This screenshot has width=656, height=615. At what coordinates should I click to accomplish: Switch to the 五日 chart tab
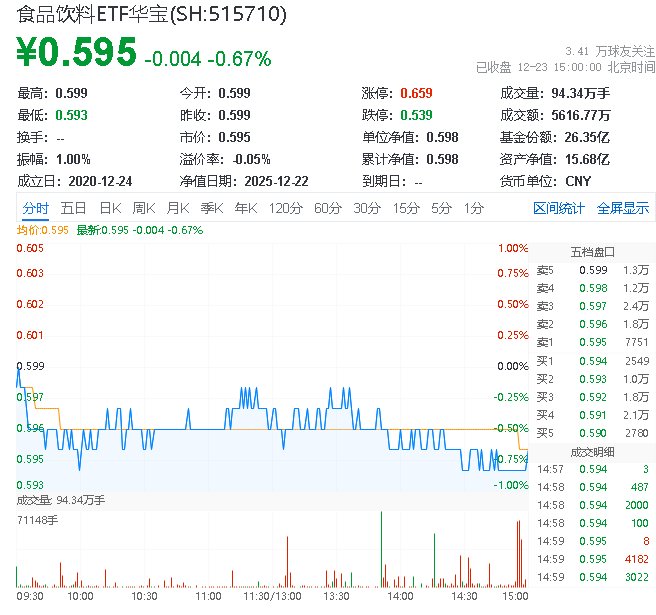coord(73,208)
